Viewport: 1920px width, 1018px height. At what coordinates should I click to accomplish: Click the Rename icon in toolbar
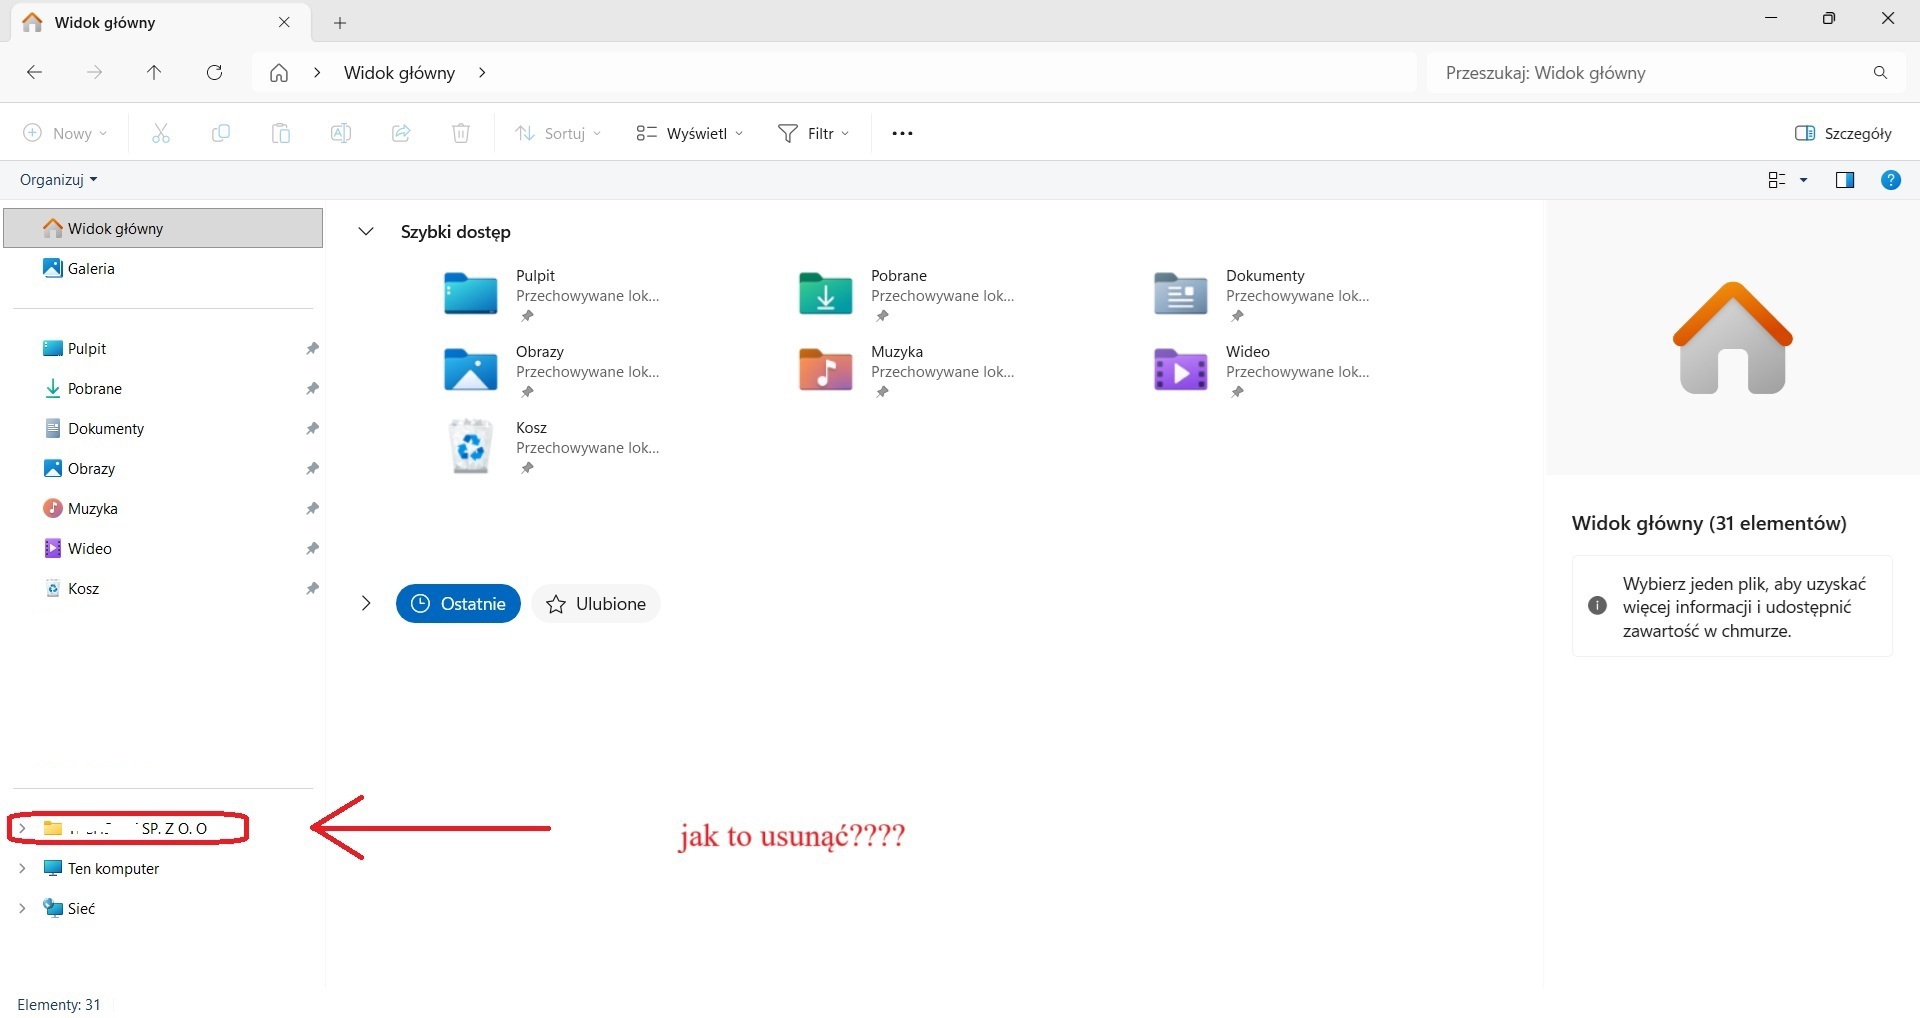point(341,133)
